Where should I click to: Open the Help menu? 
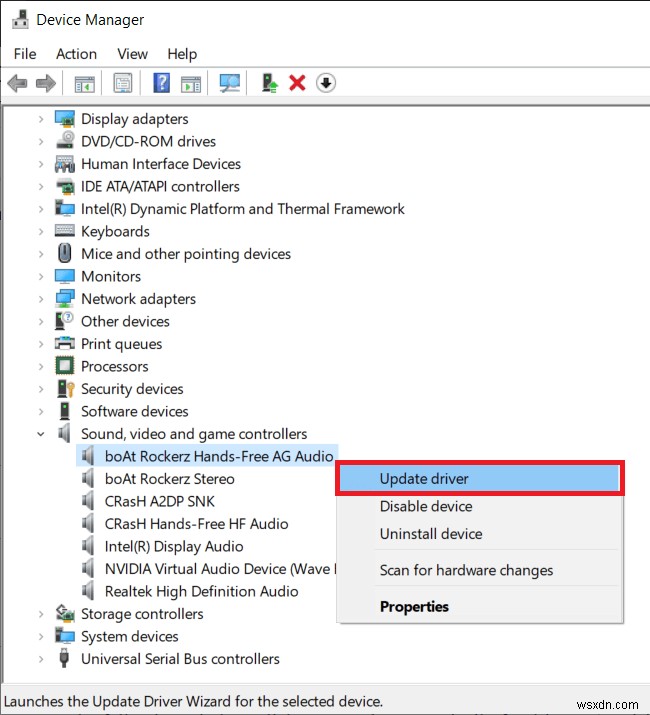pos(182,54)
